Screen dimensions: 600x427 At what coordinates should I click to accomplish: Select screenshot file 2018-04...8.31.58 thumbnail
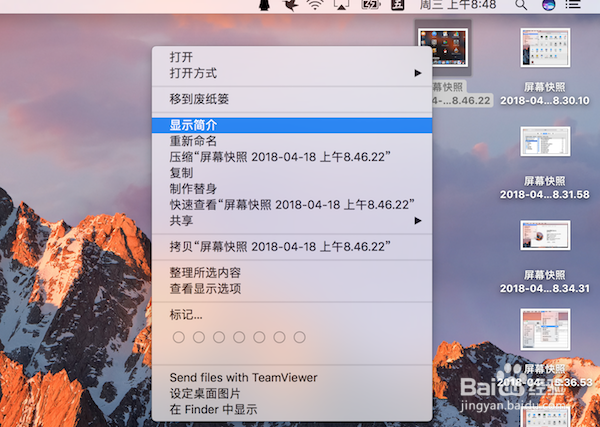545,141
